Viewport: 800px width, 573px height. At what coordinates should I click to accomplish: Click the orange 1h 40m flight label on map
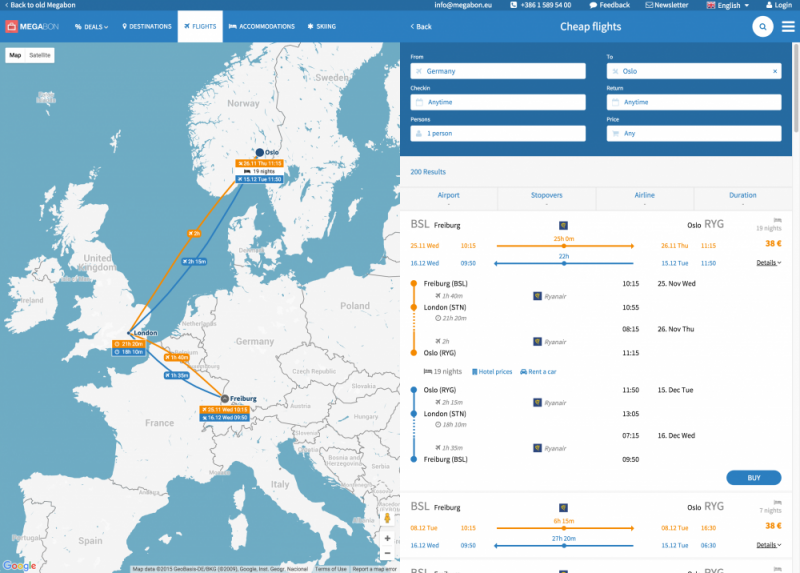[177, 358]
